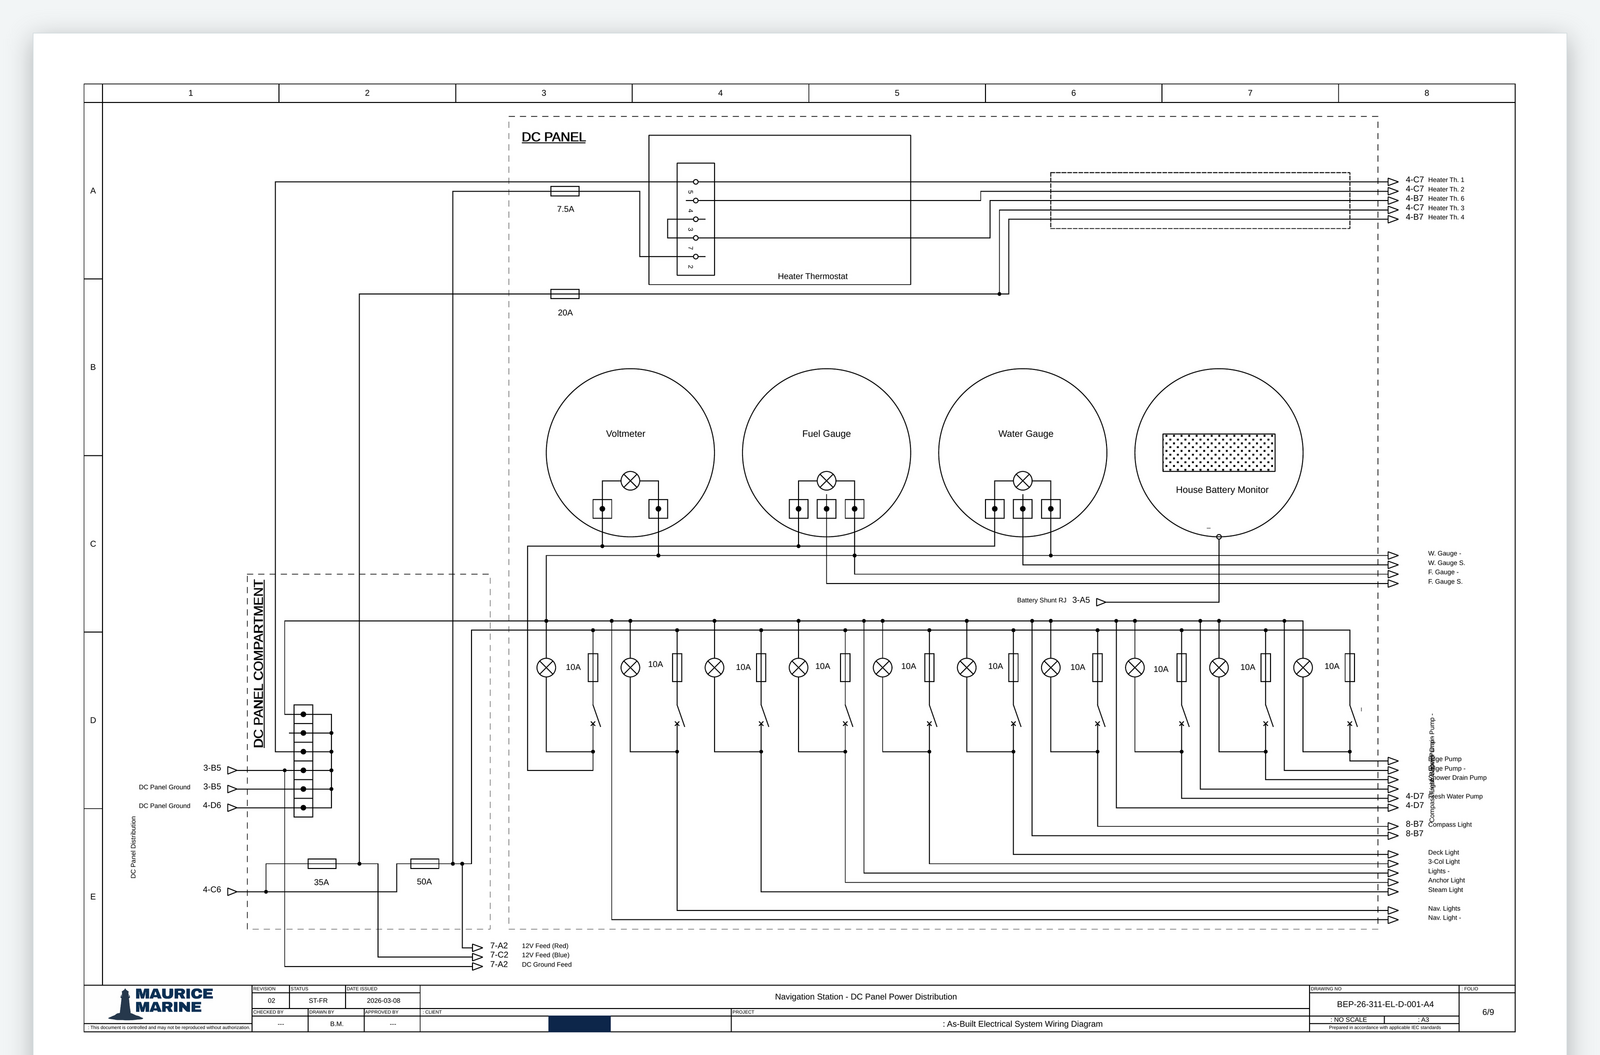Click the Heater Th. 1 output label
1600x1055 pixels.
pos(1446,180)
